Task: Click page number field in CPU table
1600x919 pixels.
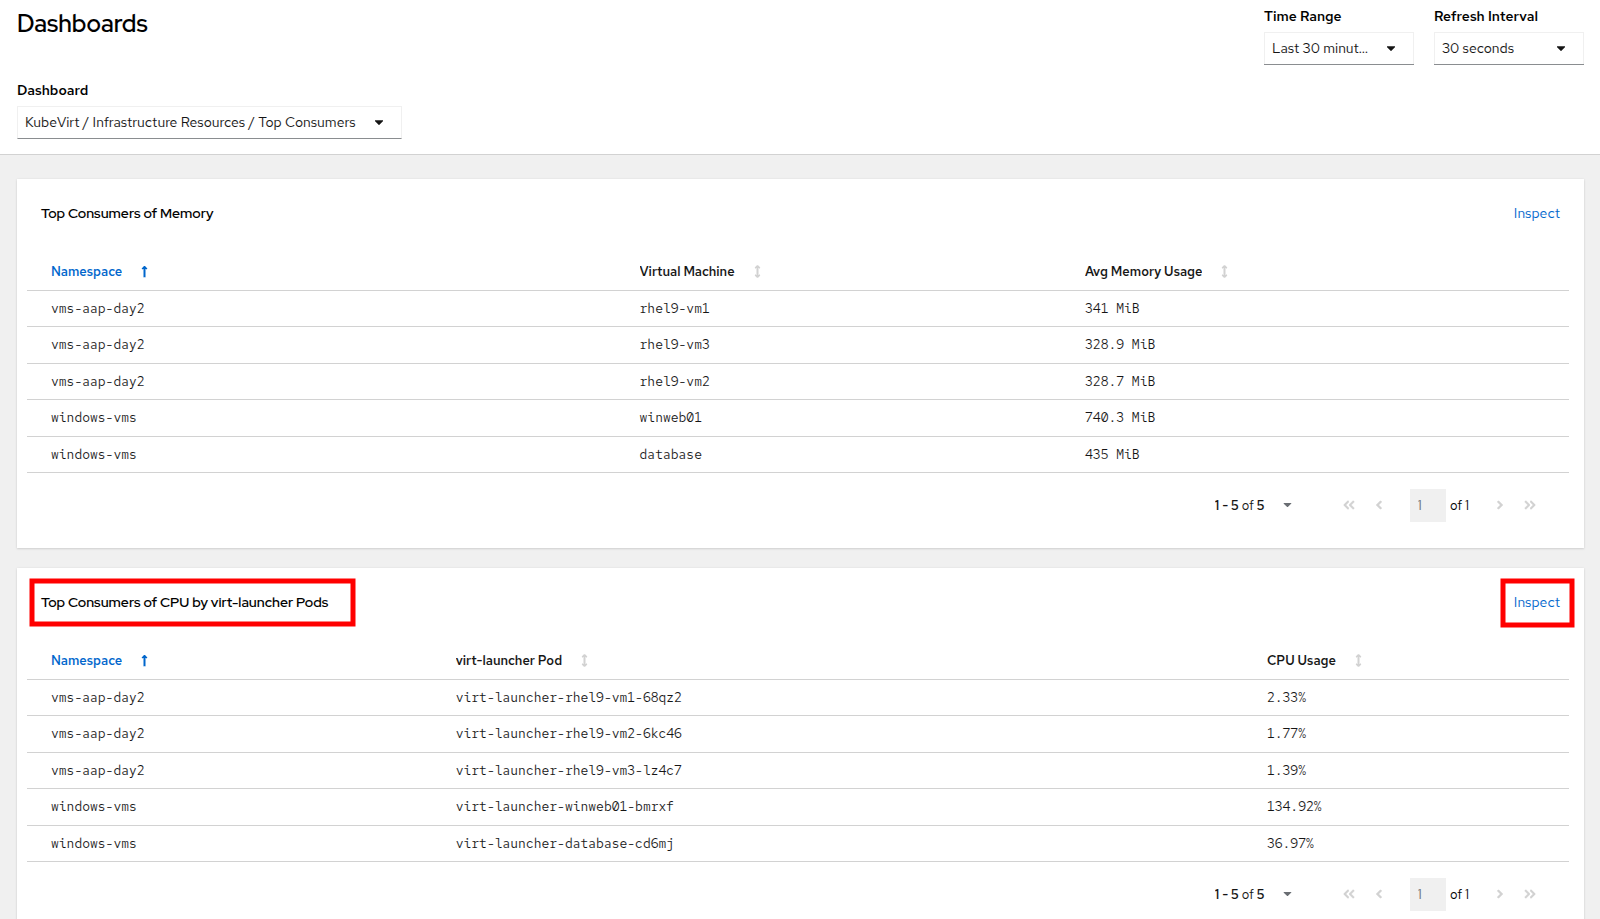Action: point(1427,895)
